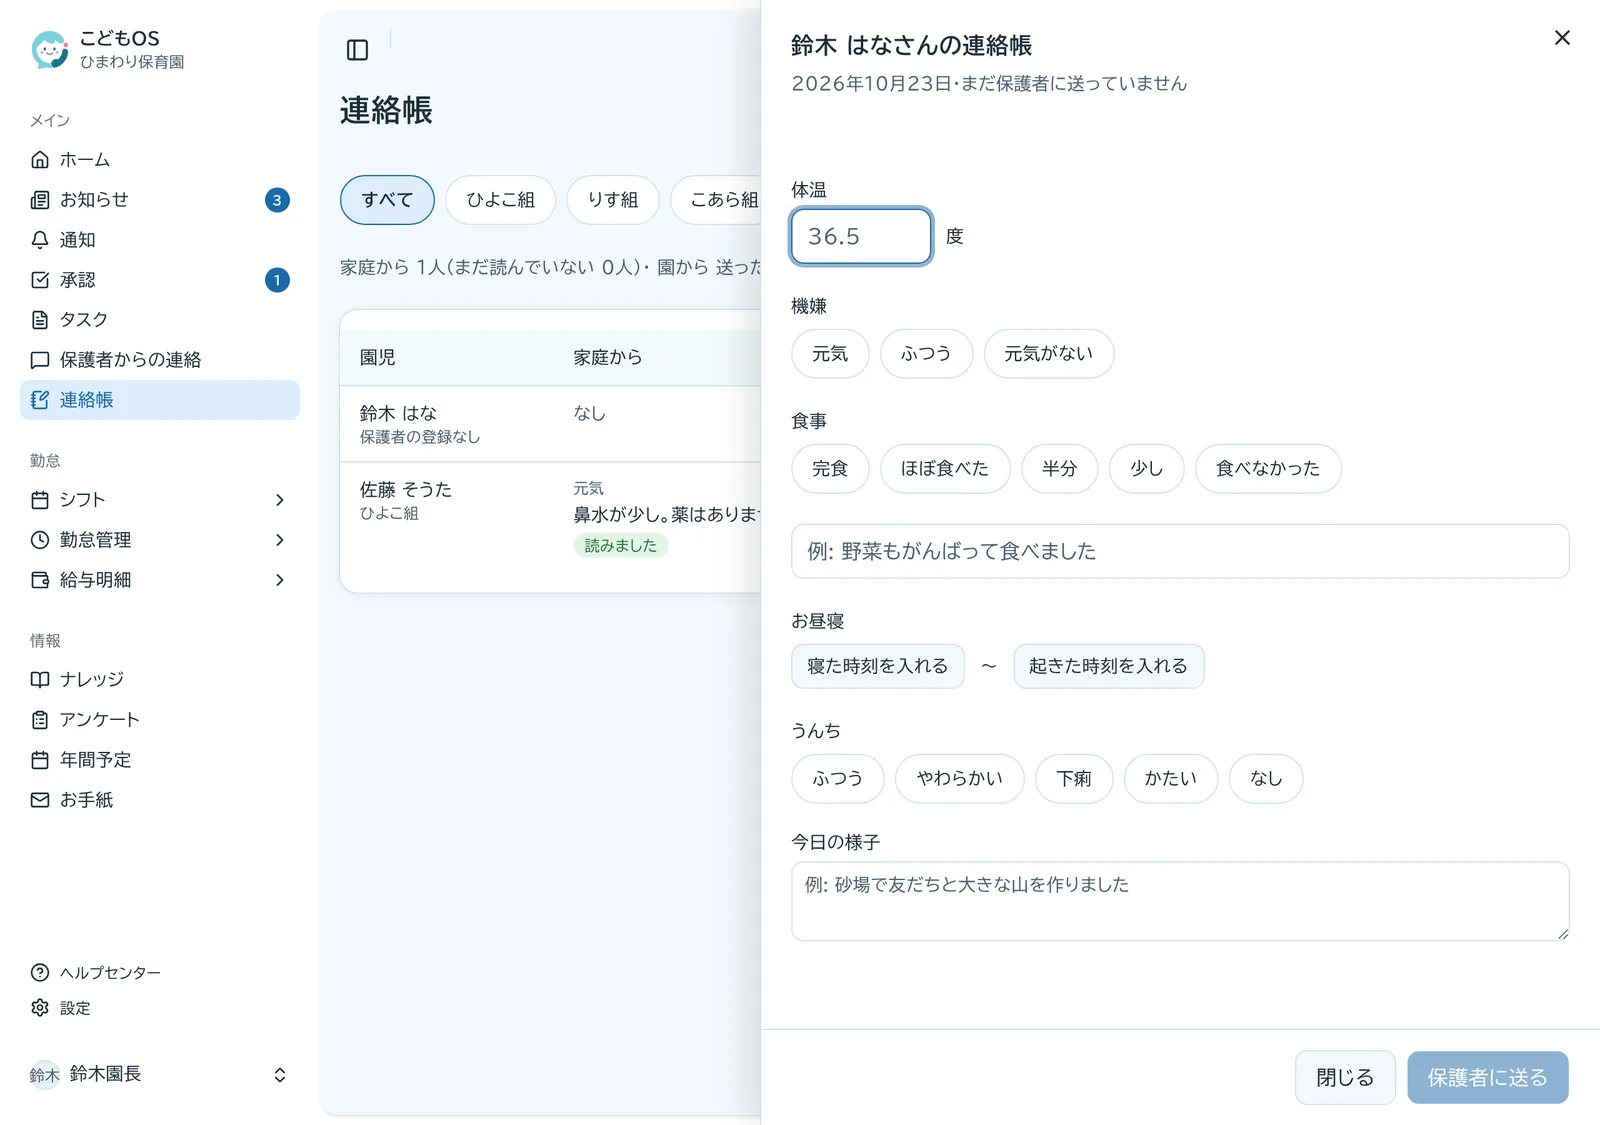The height and width of the screenshot is (1125, 1600).
Task: Select 完食 for 食事
Action: [830, 469]
